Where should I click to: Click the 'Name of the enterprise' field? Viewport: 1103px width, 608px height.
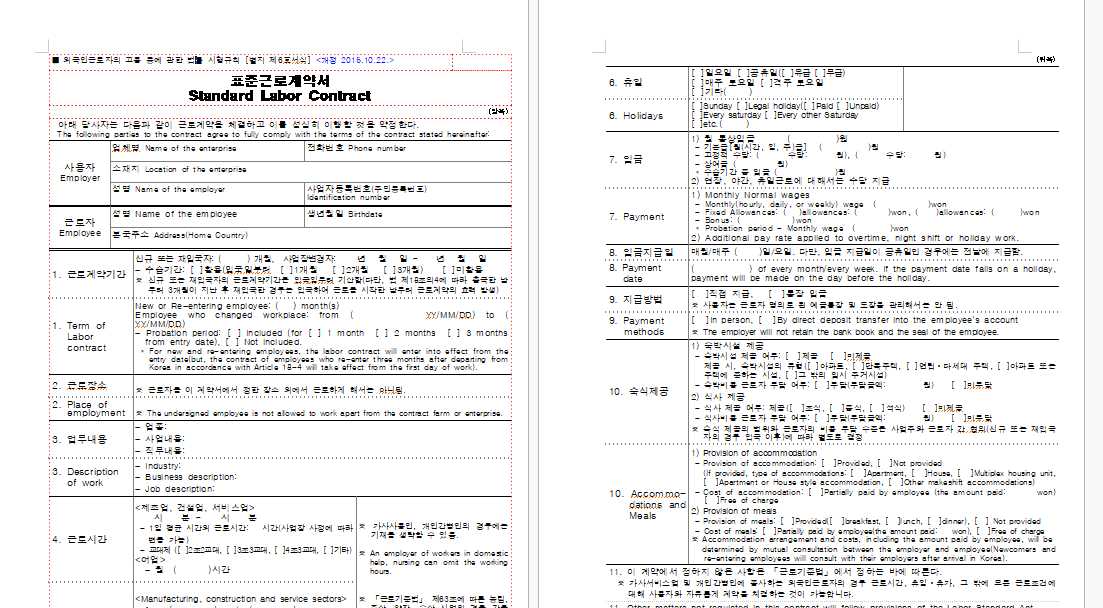(x=208, y=151)
